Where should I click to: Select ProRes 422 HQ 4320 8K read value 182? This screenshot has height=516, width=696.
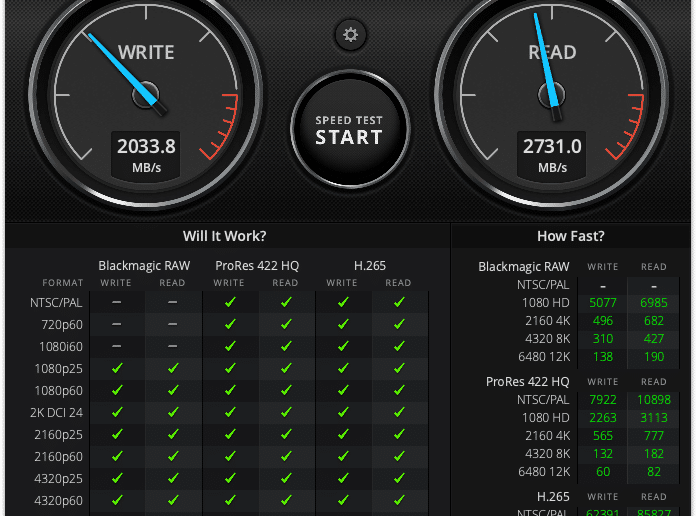[654, 454]
